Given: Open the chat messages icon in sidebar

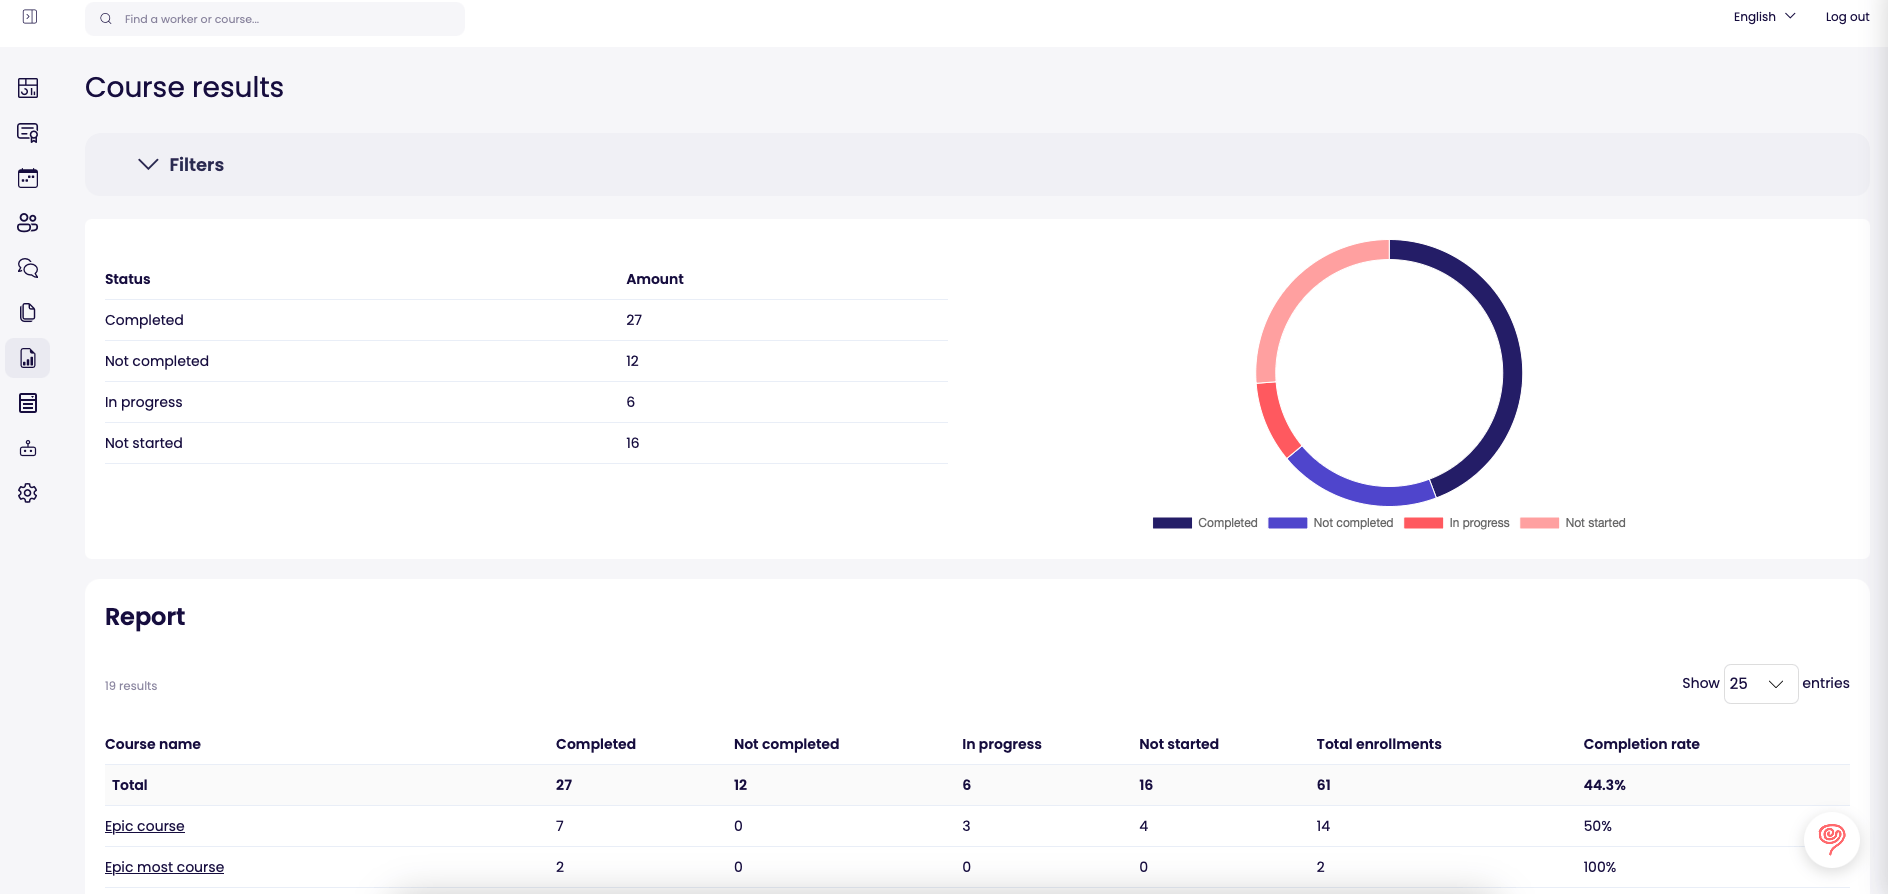Looking at the screenshot, I should 28,268.
